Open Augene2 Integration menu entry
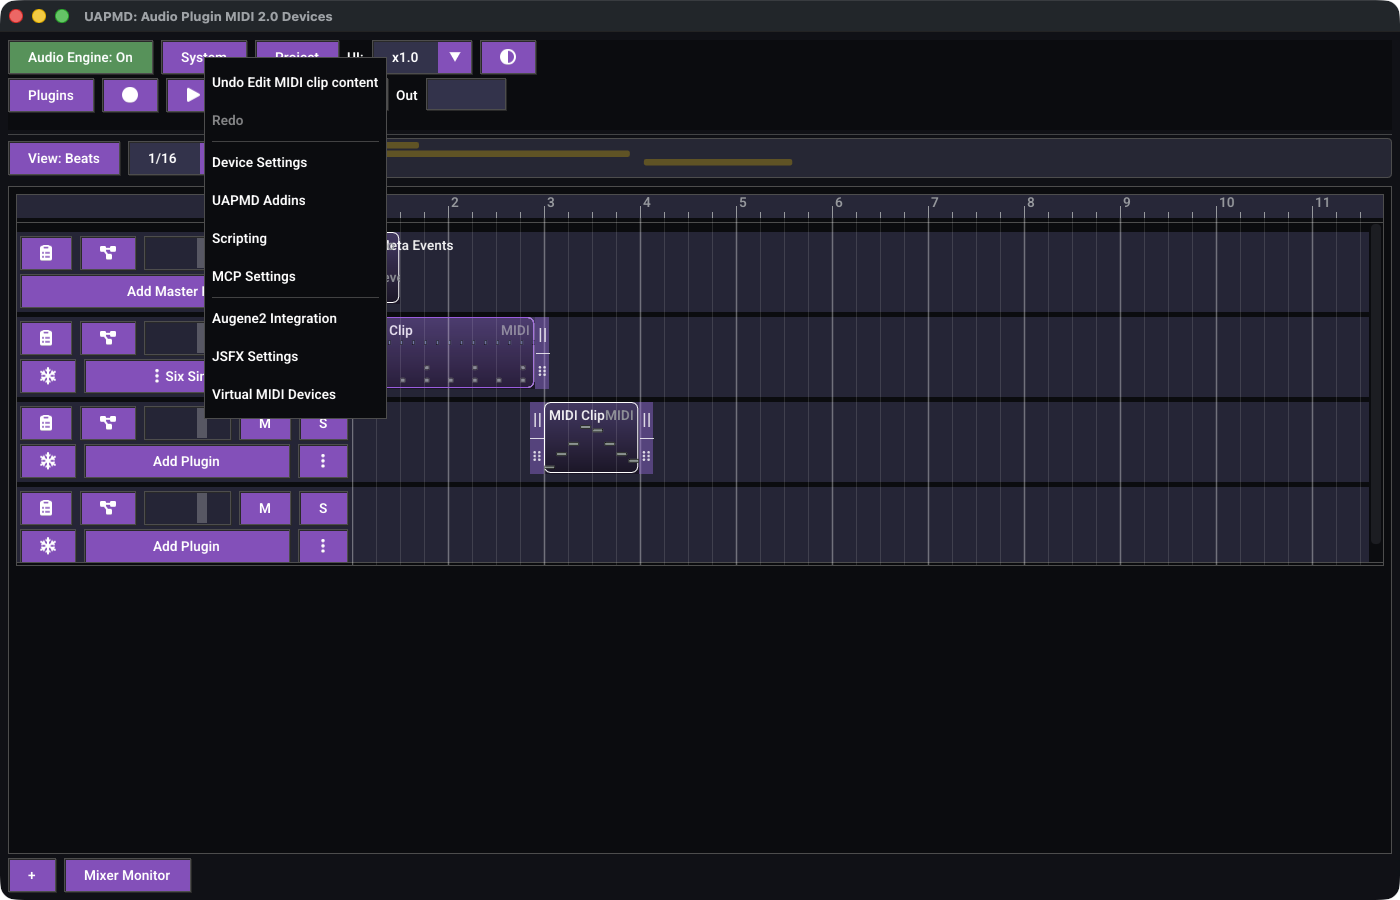1400x900 pixels. 295,318
